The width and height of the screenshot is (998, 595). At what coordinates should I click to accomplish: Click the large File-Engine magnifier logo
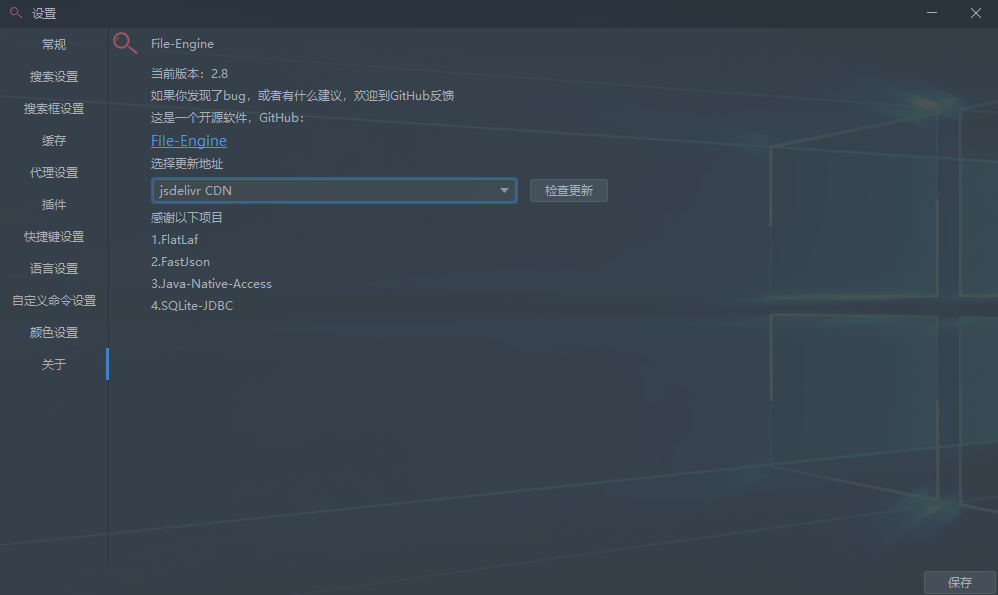point(125,43)
